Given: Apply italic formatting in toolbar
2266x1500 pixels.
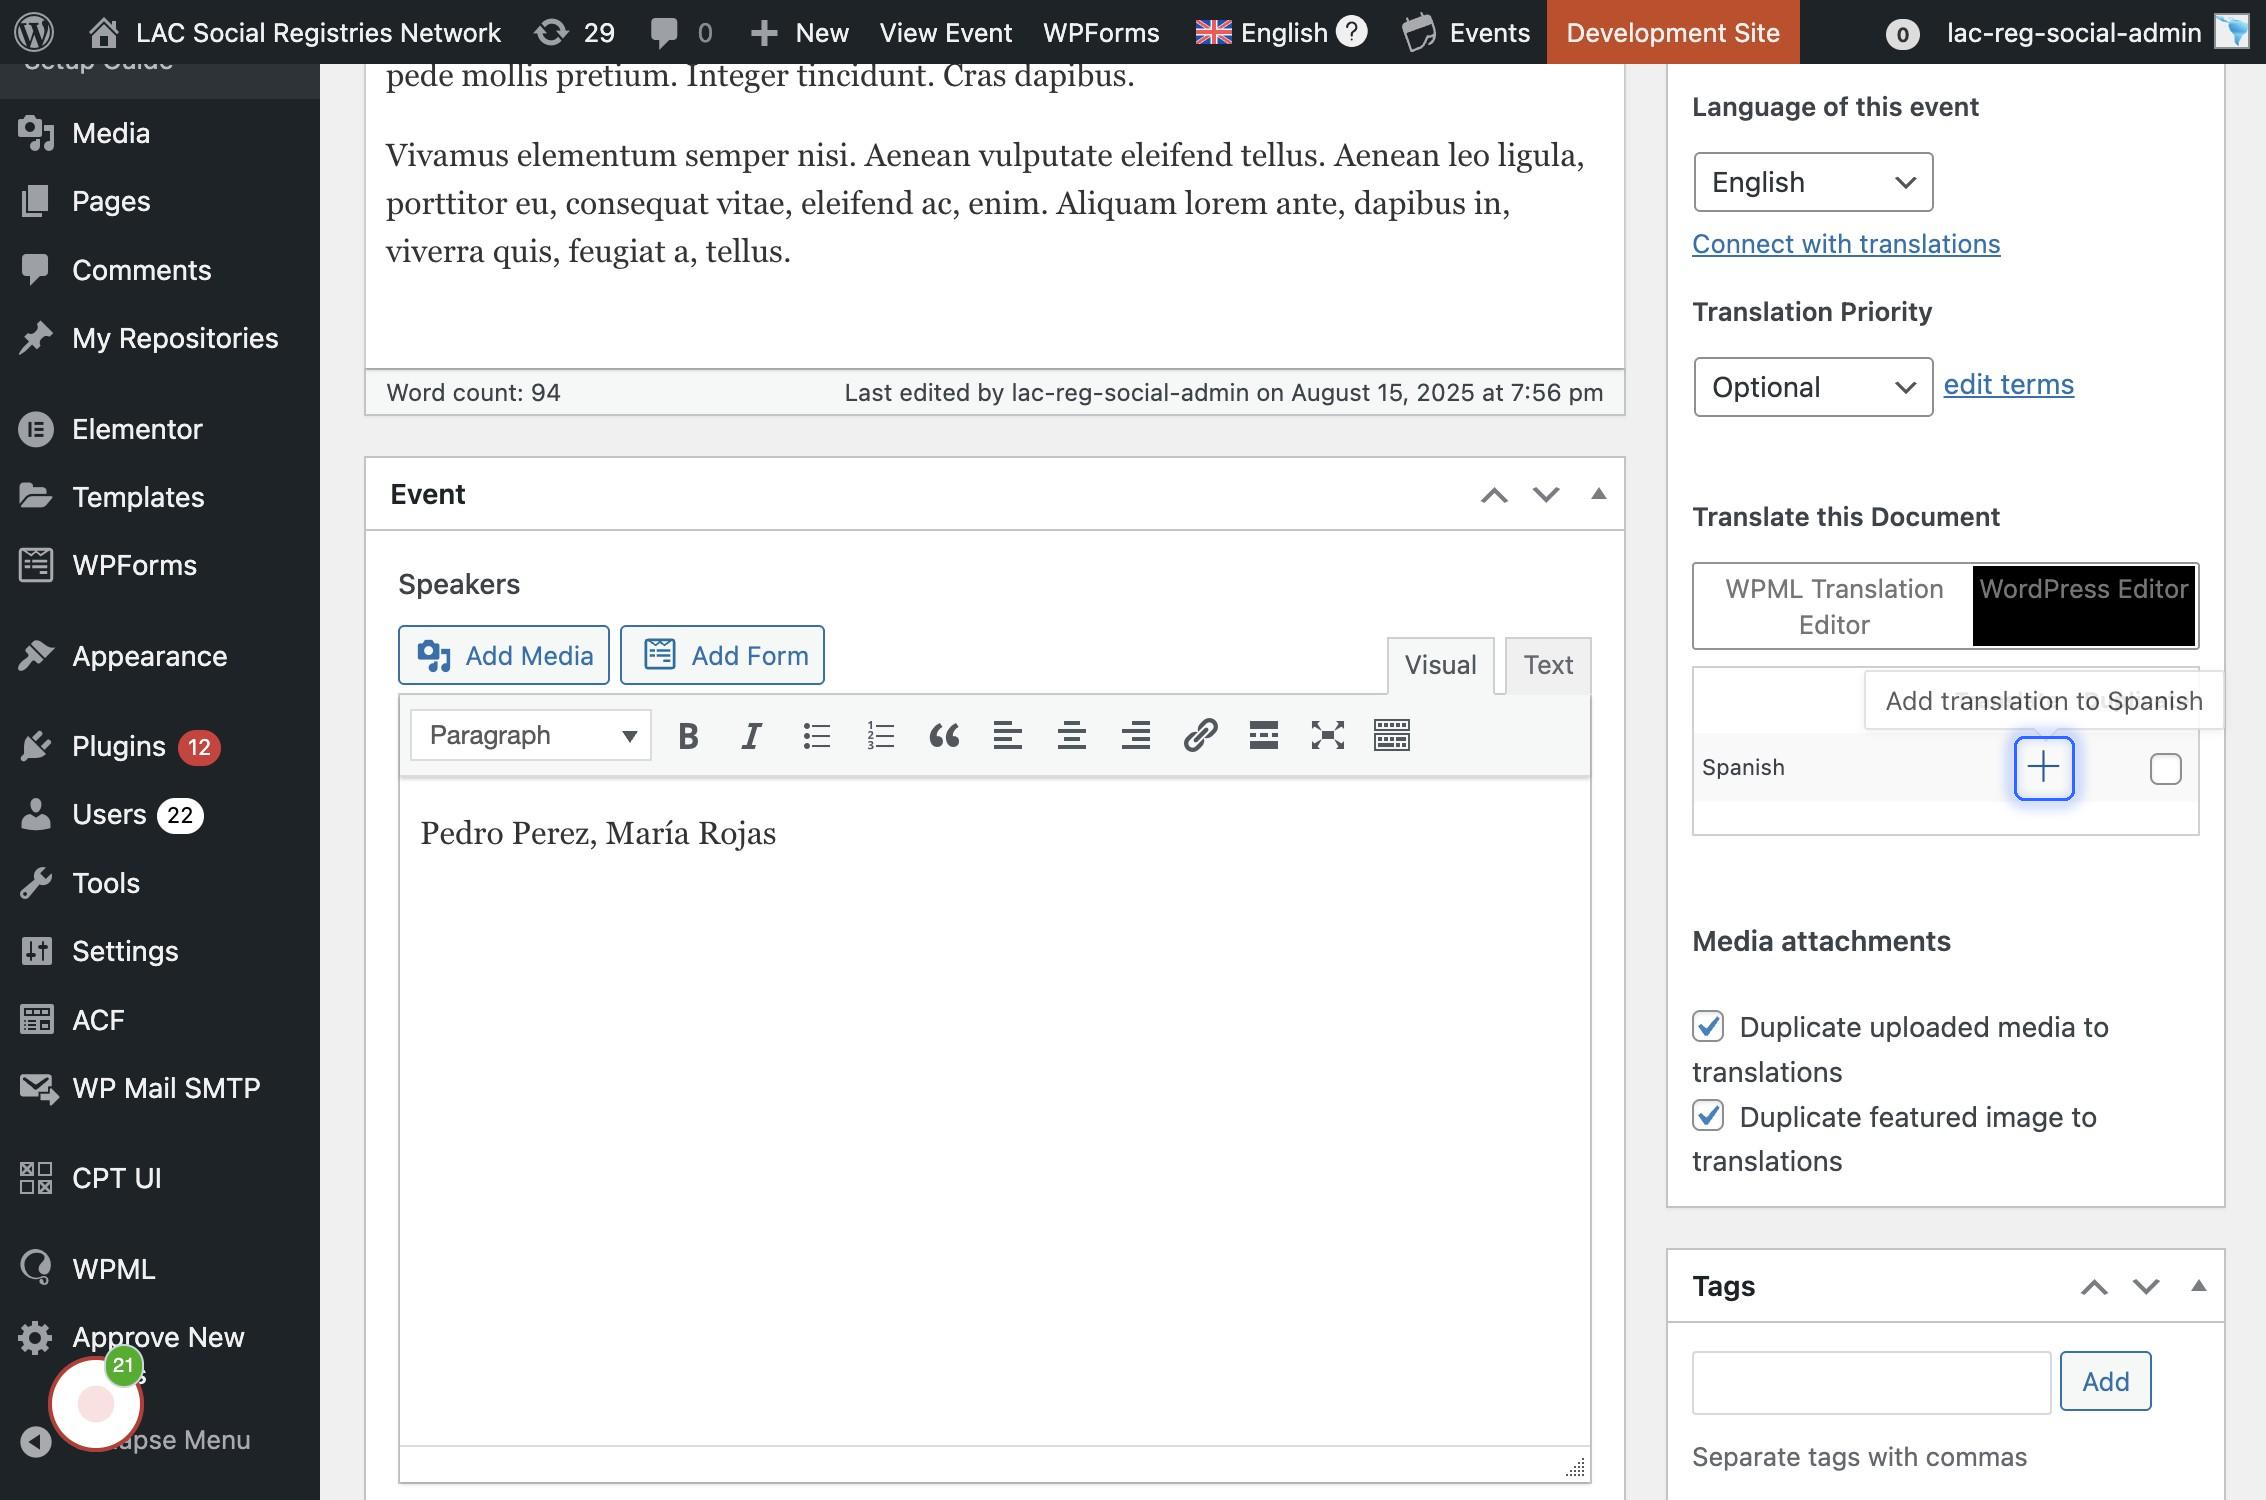Looking at the screenshot, I should click(752, 736).
